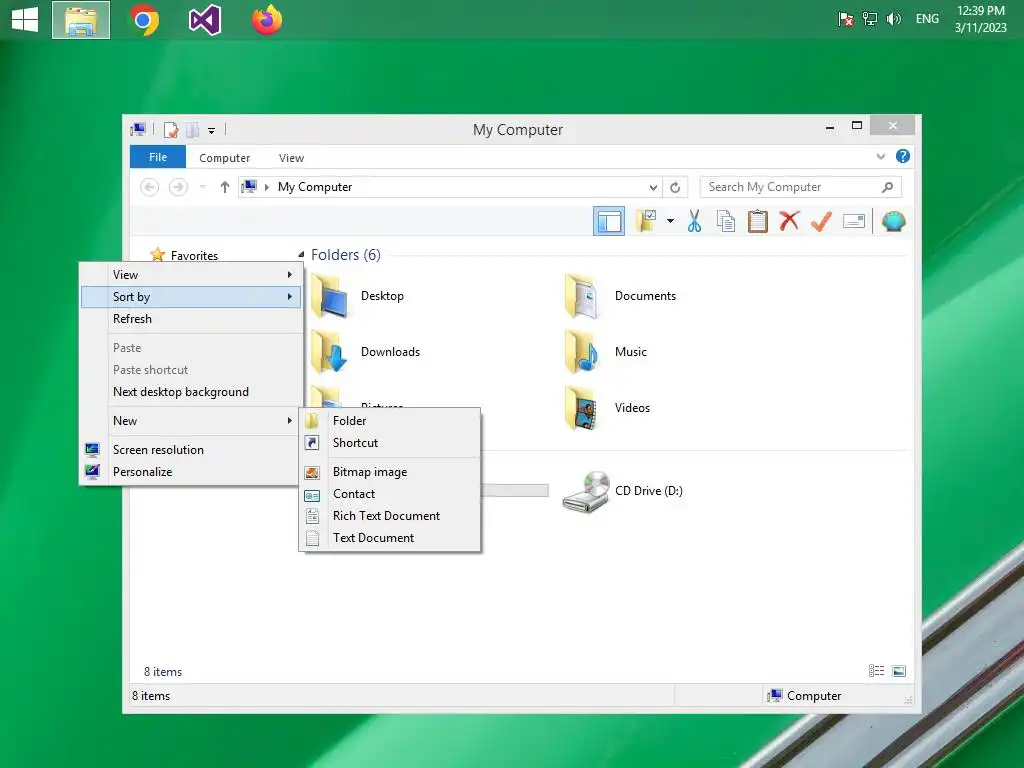This screenshot has height=768, width=1024.
Task: Click the address bar breadcrumb arrow
Action: [266, 187]
